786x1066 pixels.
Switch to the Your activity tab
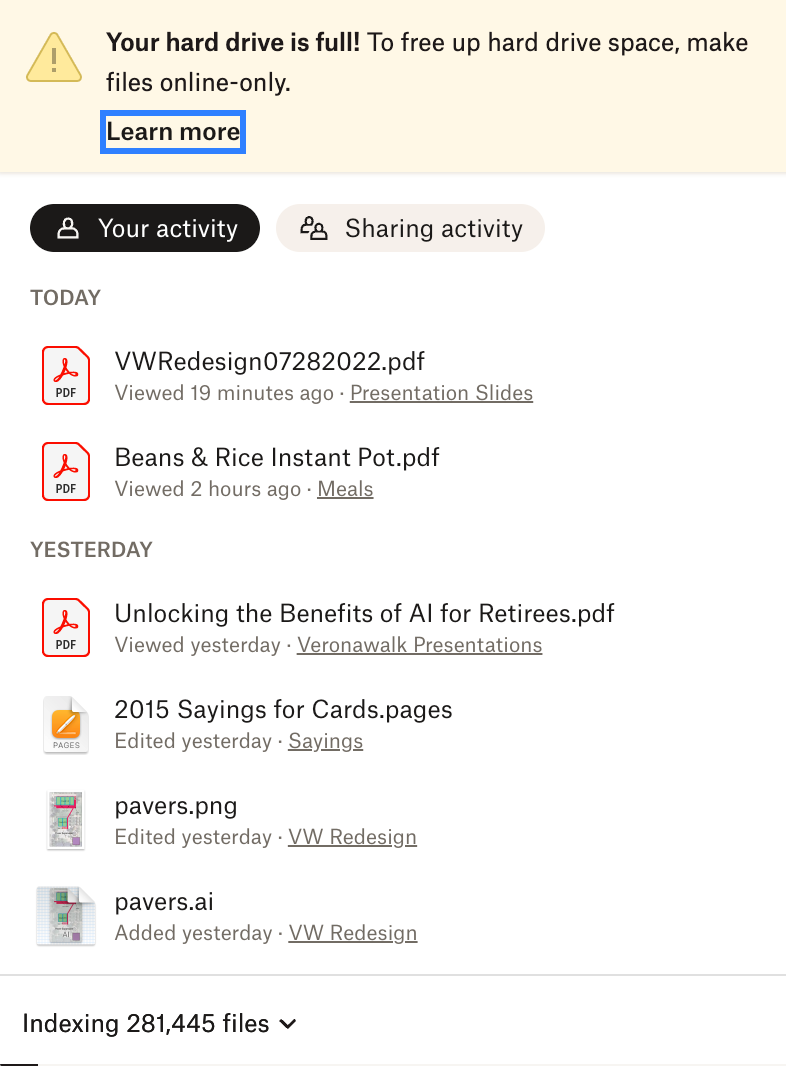pyautogui.click(x=145, y=228)
